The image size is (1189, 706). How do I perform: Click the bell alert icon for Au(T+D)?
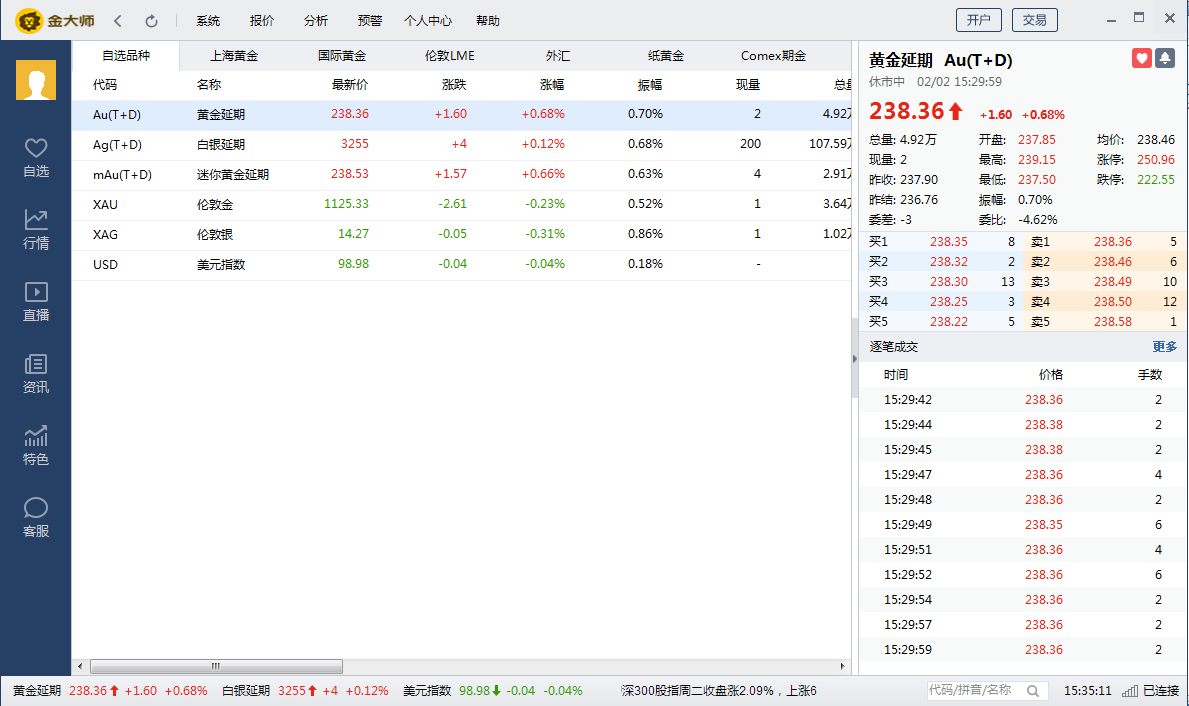(1165, 58)
